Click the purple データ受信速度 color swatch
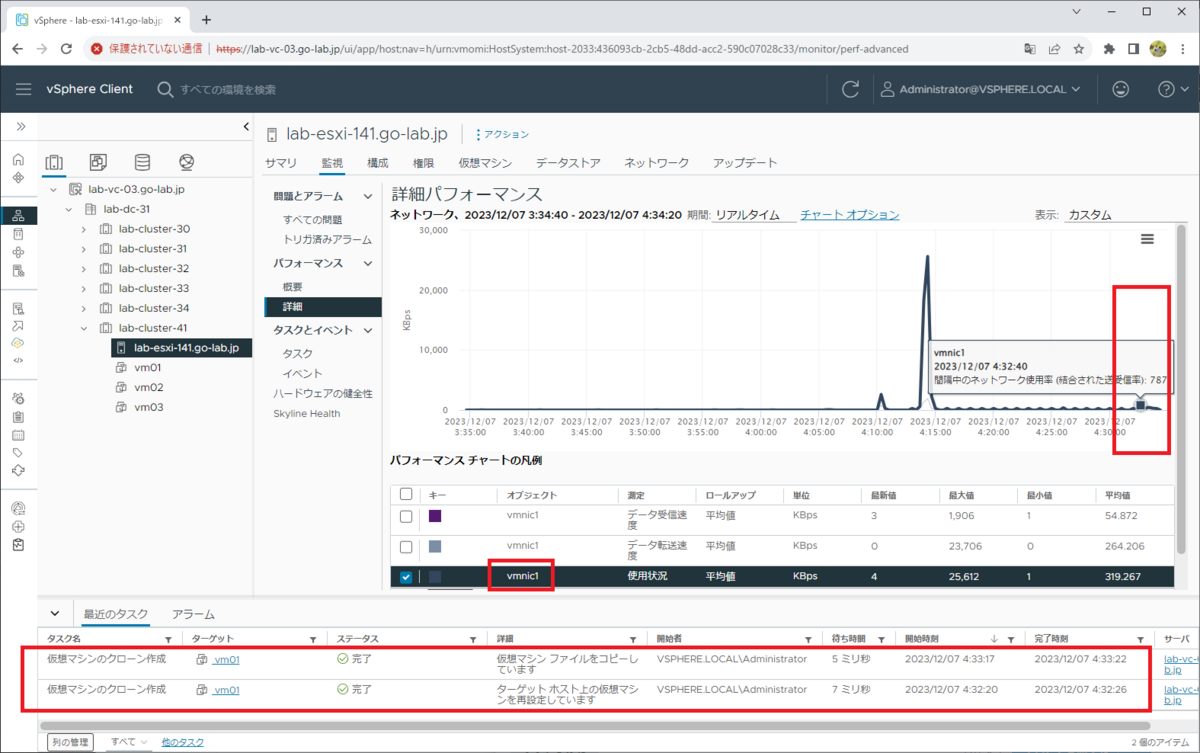1200x753 pixels. 435,516
